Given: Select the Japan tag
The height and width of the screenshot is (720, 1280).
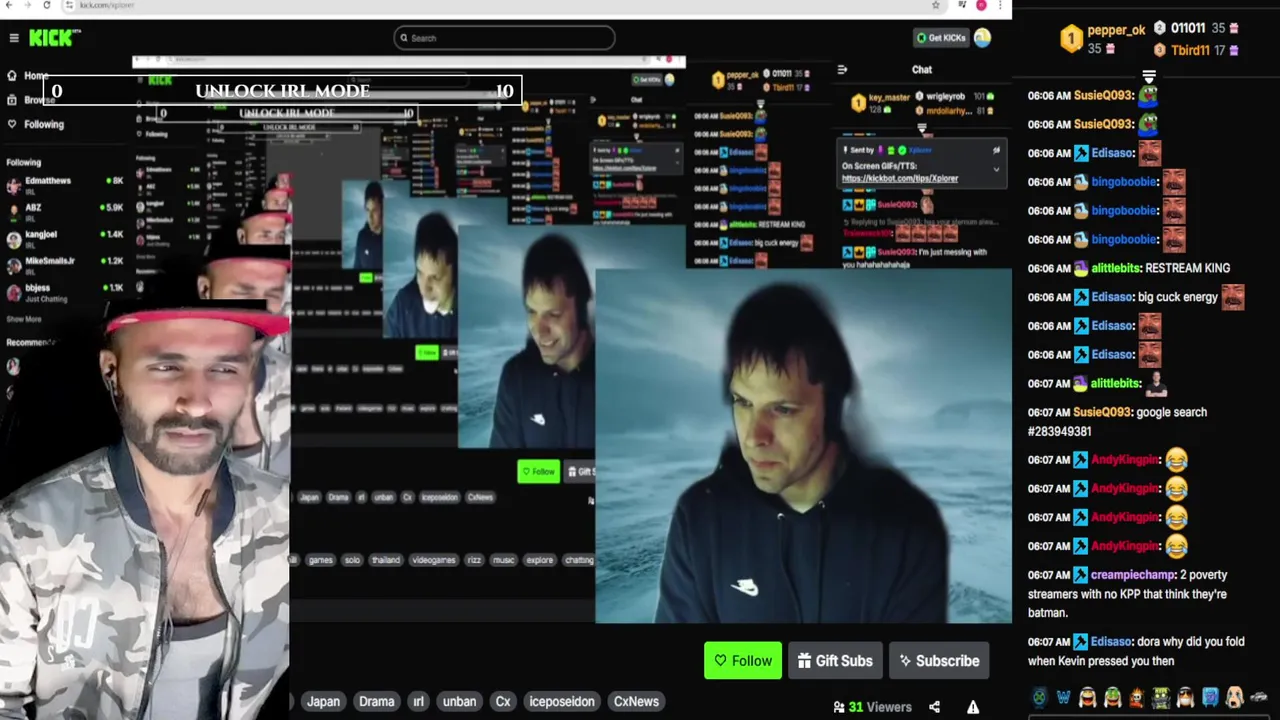Looking at the screenshot, I should [x=323, y=701].
